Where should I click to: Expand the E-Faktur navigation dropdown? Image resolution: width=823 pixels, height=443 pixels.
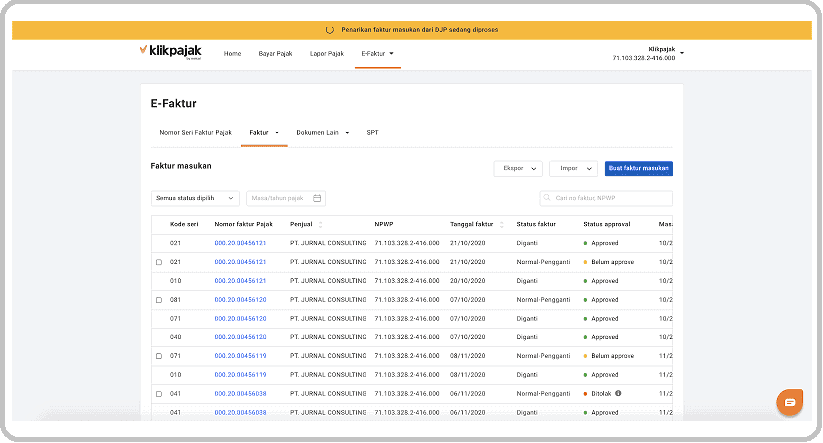pyautogui.click(x=392, y=54)
